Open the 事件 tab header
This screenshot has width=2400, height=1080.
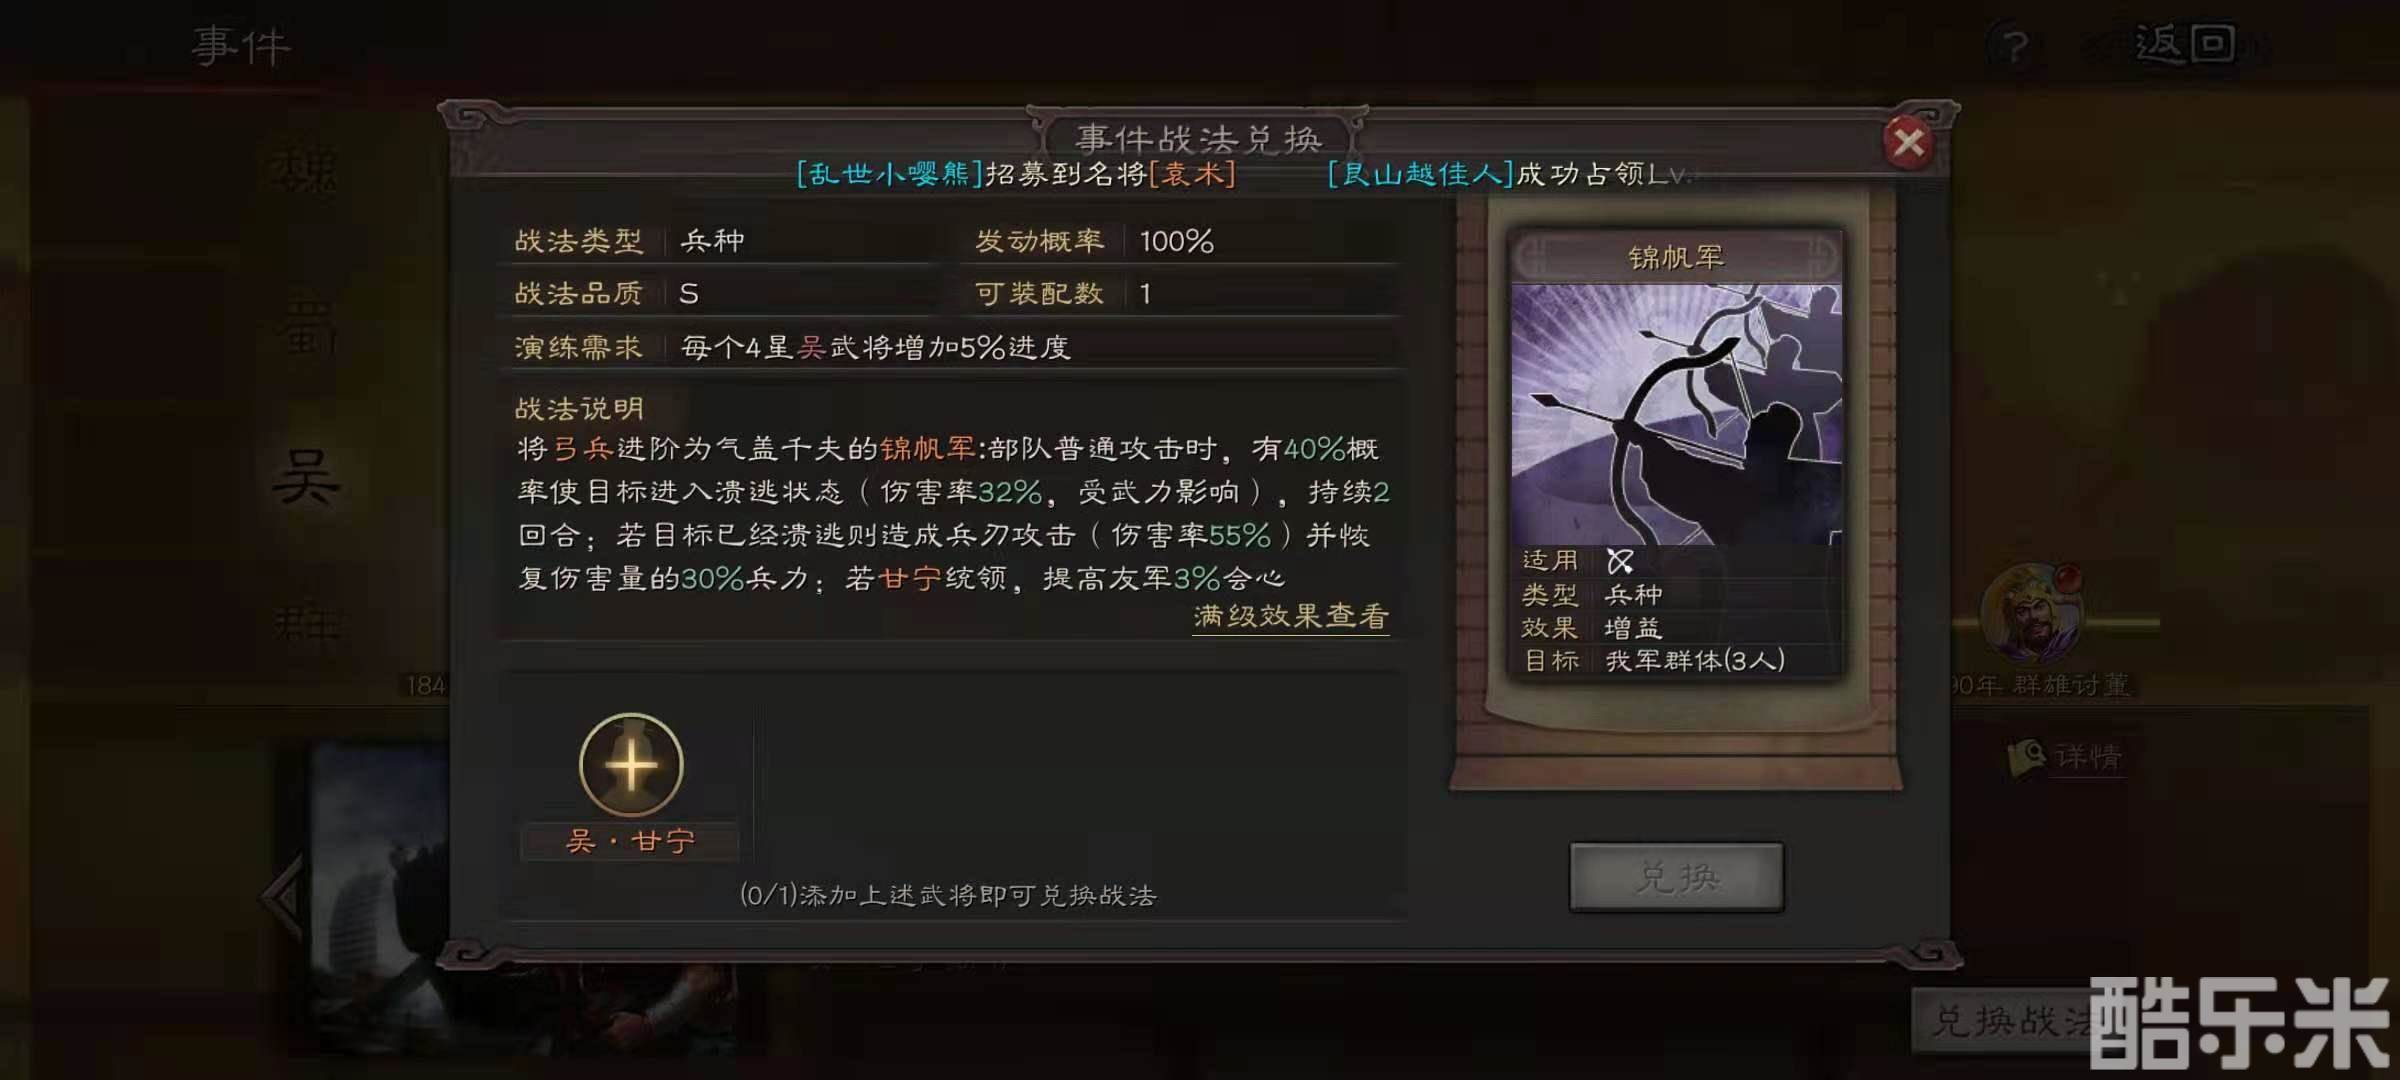pos(241,46)
